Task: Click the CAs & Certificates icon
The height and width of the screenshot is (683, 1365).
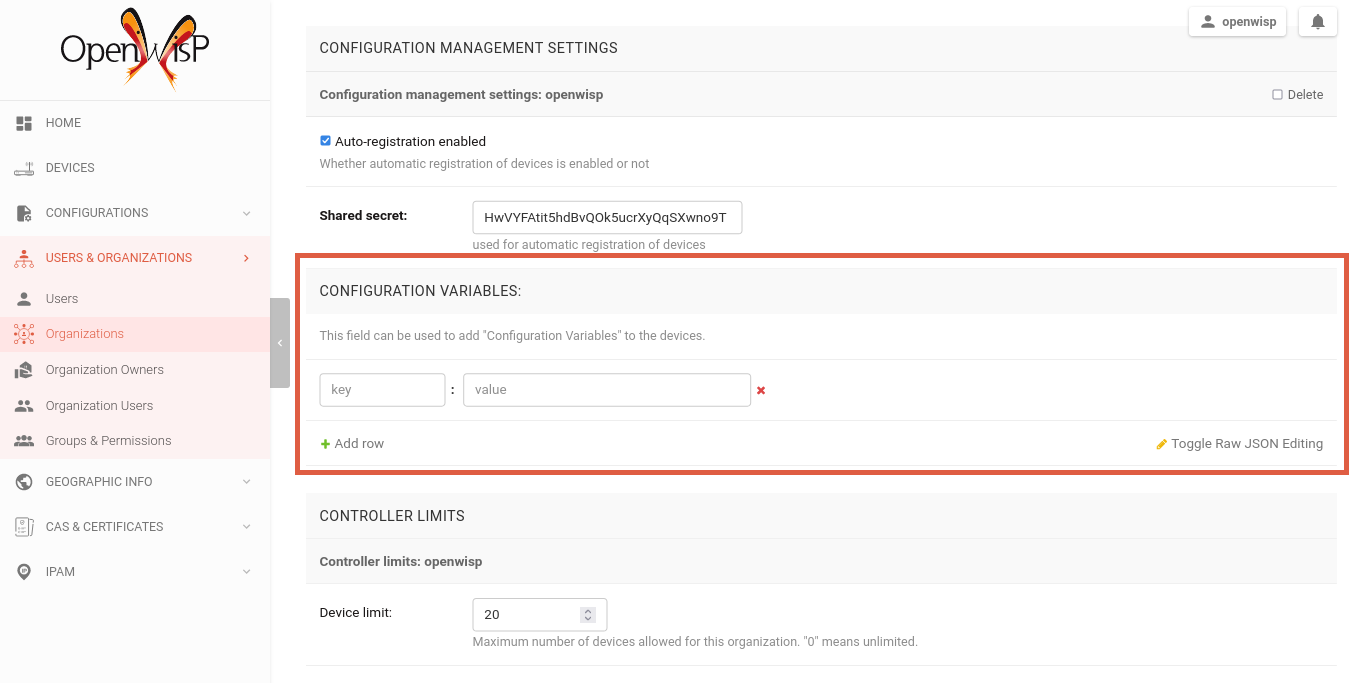Action: [x=25, y=527]
